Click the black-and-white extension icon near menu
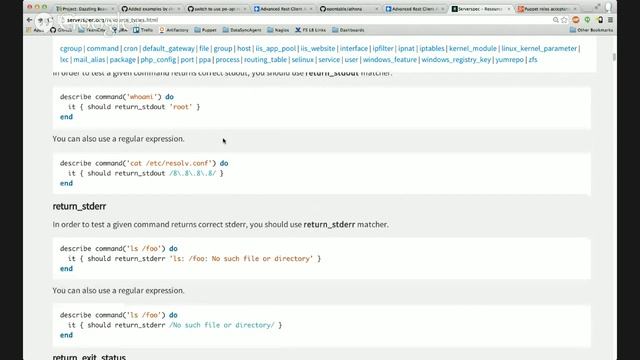The image size is (640, 360). pos(599,20)
